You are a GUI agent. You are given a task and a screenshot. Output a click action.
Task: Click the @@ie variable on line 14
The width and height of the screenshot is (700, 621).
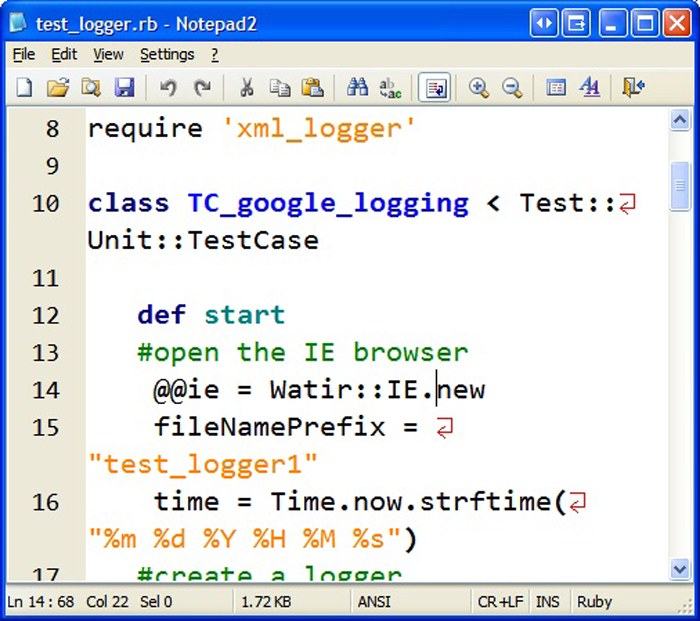click(x=186, y=390)
